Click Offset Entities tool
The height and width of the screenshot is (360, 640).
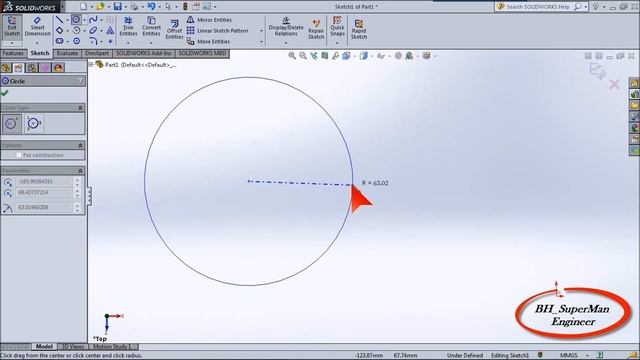click(x=174, y=29)
